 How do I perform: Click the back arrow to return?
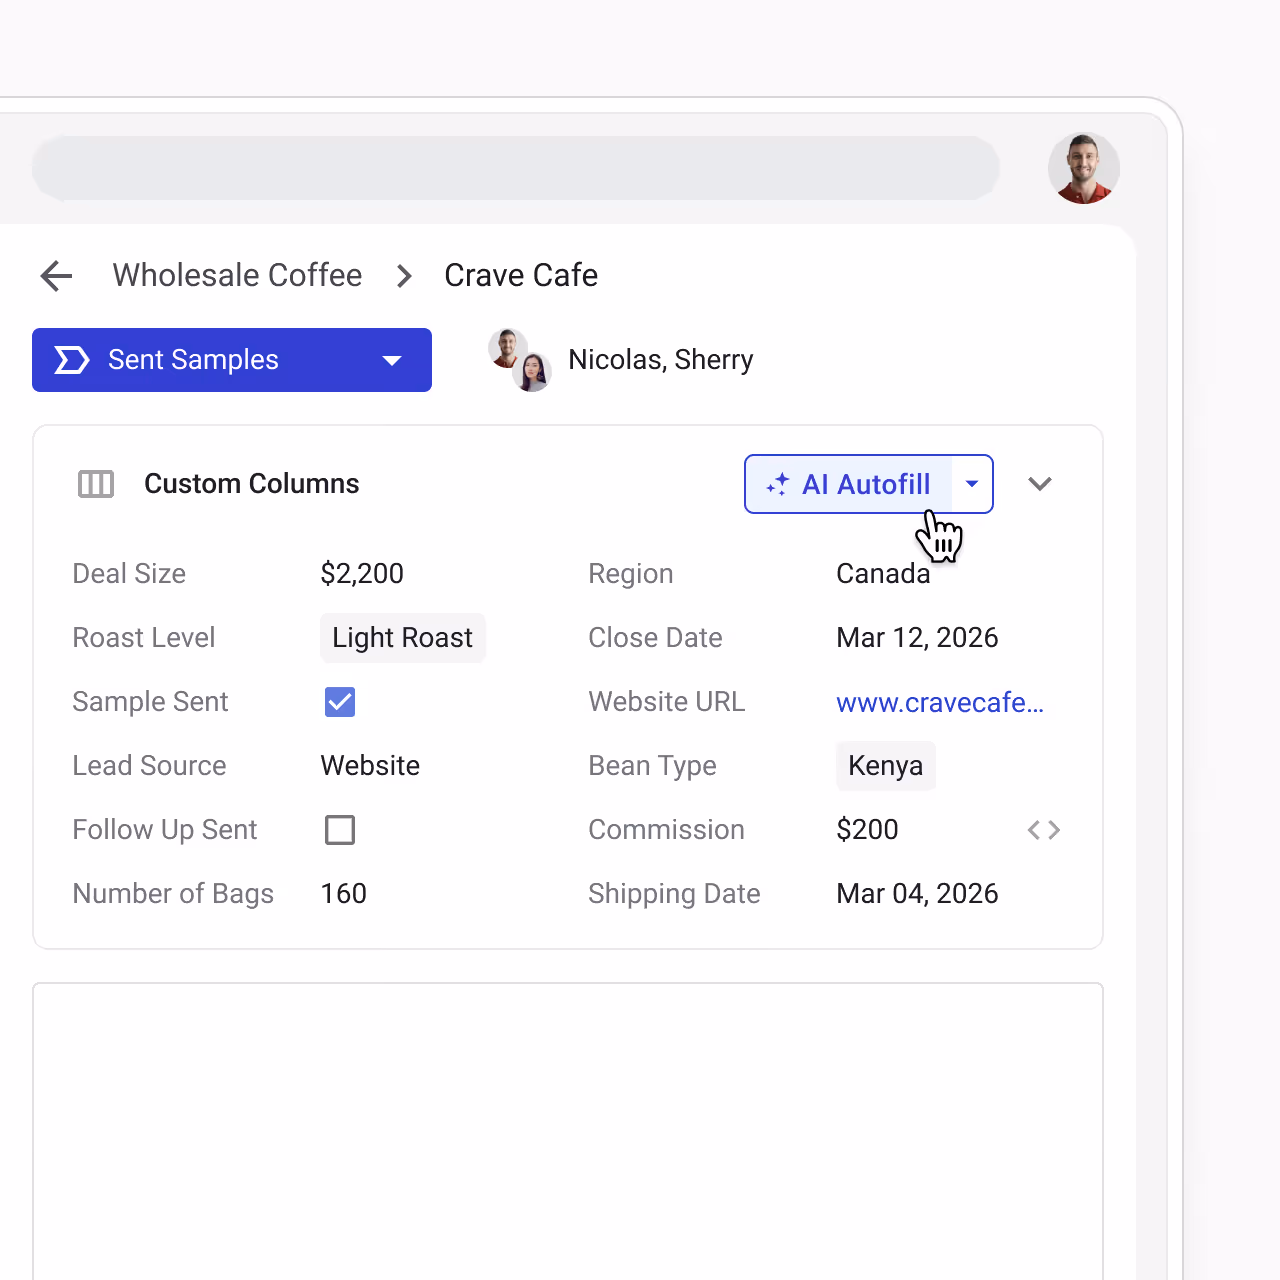[56, 276]
